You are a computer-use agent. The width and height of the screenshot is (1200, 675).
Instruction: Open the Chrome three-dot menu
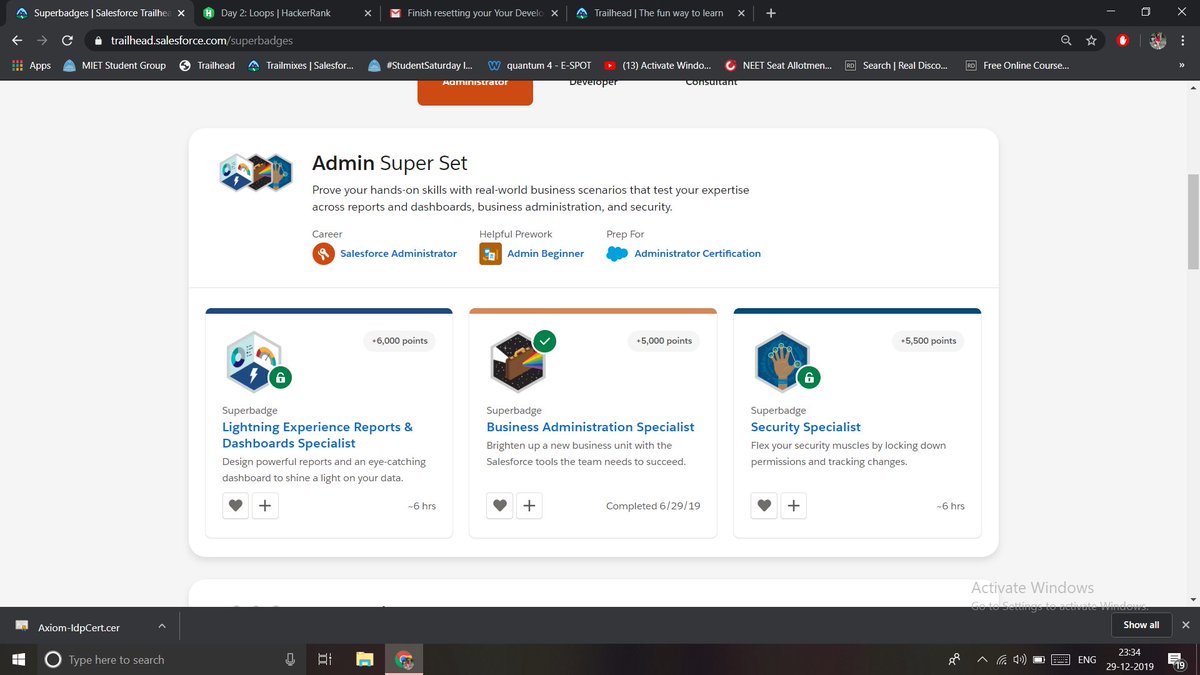[x=1184, y=40]
